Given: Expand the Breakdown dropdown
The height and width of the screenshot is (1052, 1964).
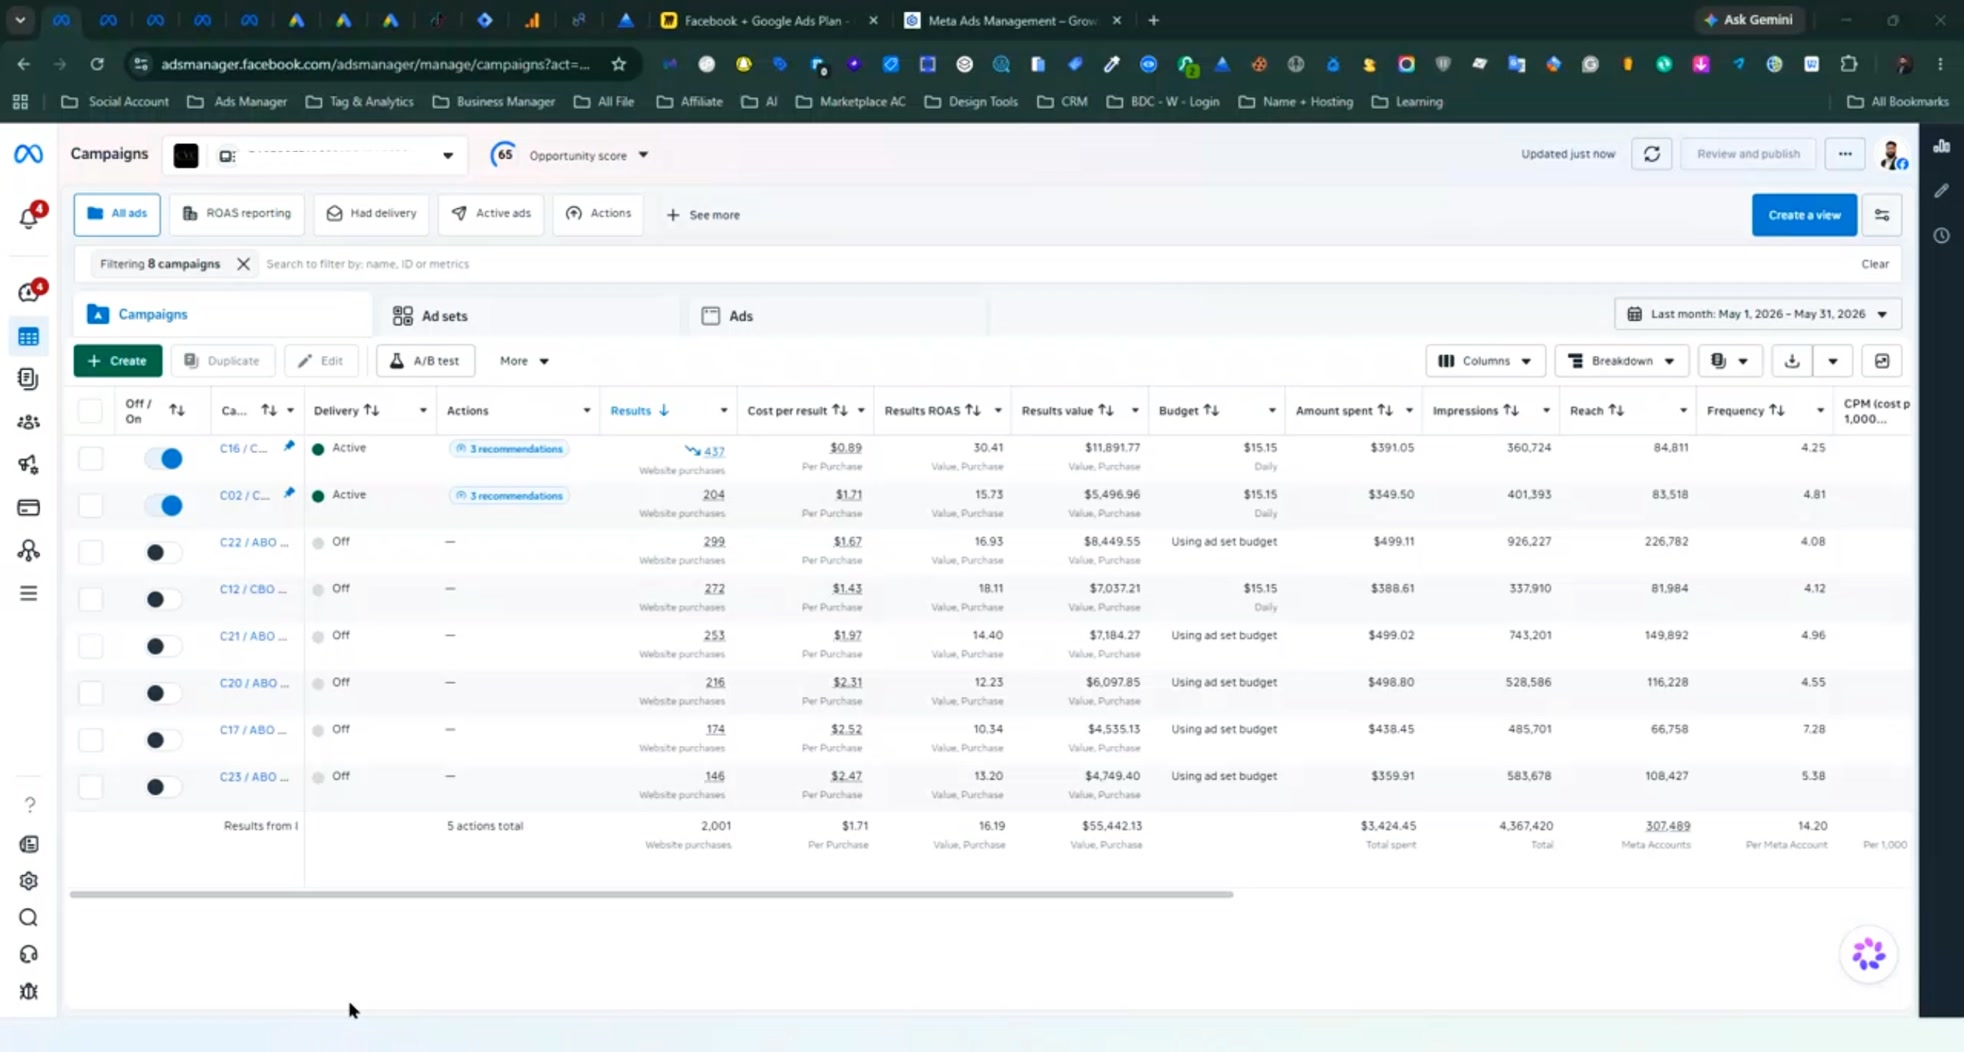Looking at the screenshot, I should coord(1621,361).
